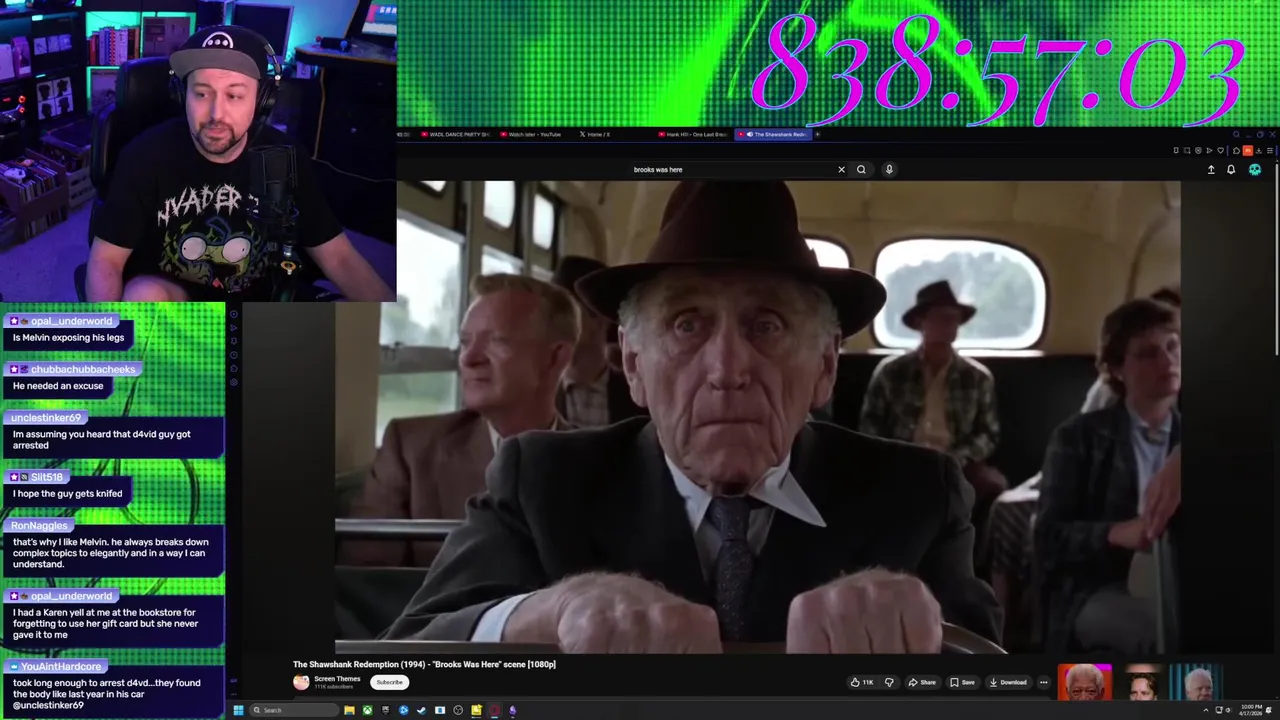Like the video with thumbs up 11K
1280x720 pixels.
coord(863,682)
